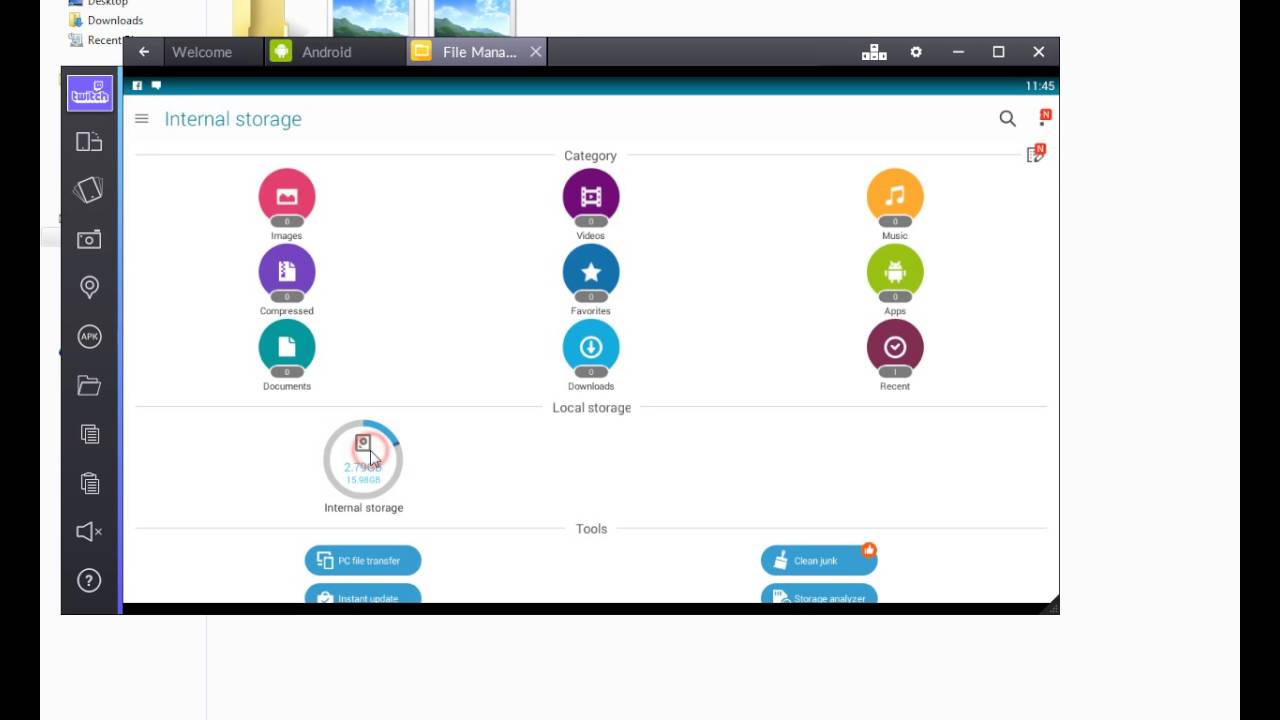1280x720 pixels.
Task: Click the Storage analyzer button
Action: pyautogui.click(x=819, y=595)
